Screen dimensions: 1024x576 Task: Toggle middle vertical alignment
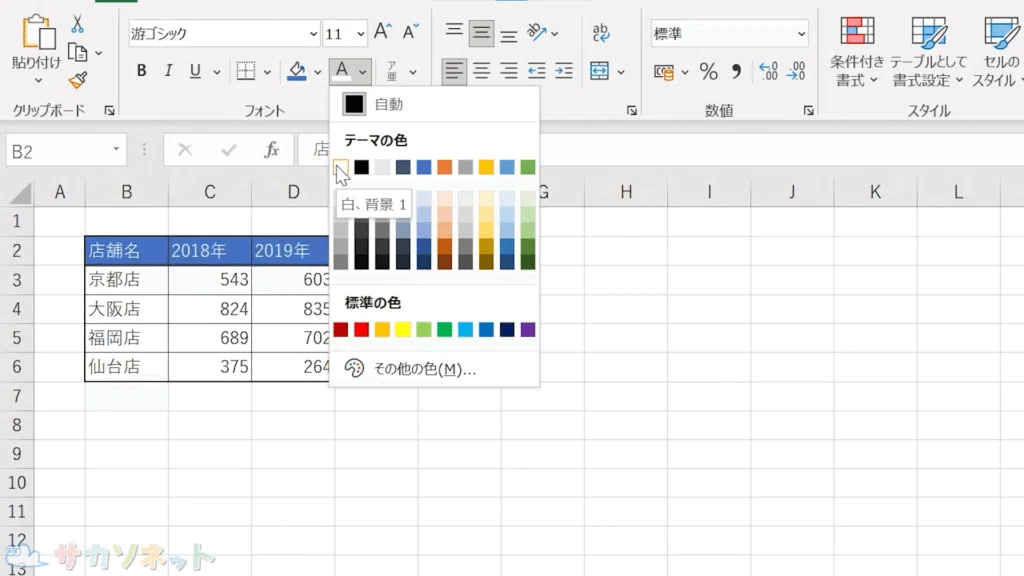tap(481, 33)
